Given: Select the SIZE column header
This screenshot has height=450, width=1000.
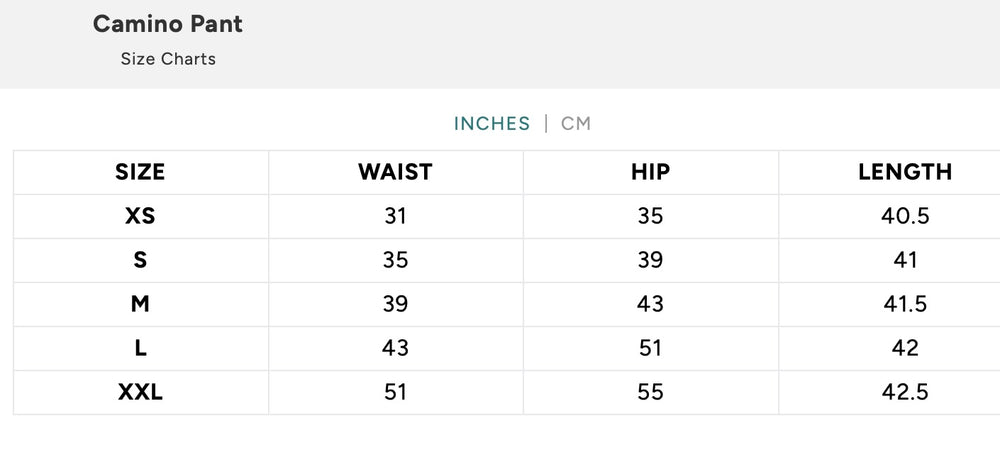Looking at the screenshot, I should (x=140, y=172).
